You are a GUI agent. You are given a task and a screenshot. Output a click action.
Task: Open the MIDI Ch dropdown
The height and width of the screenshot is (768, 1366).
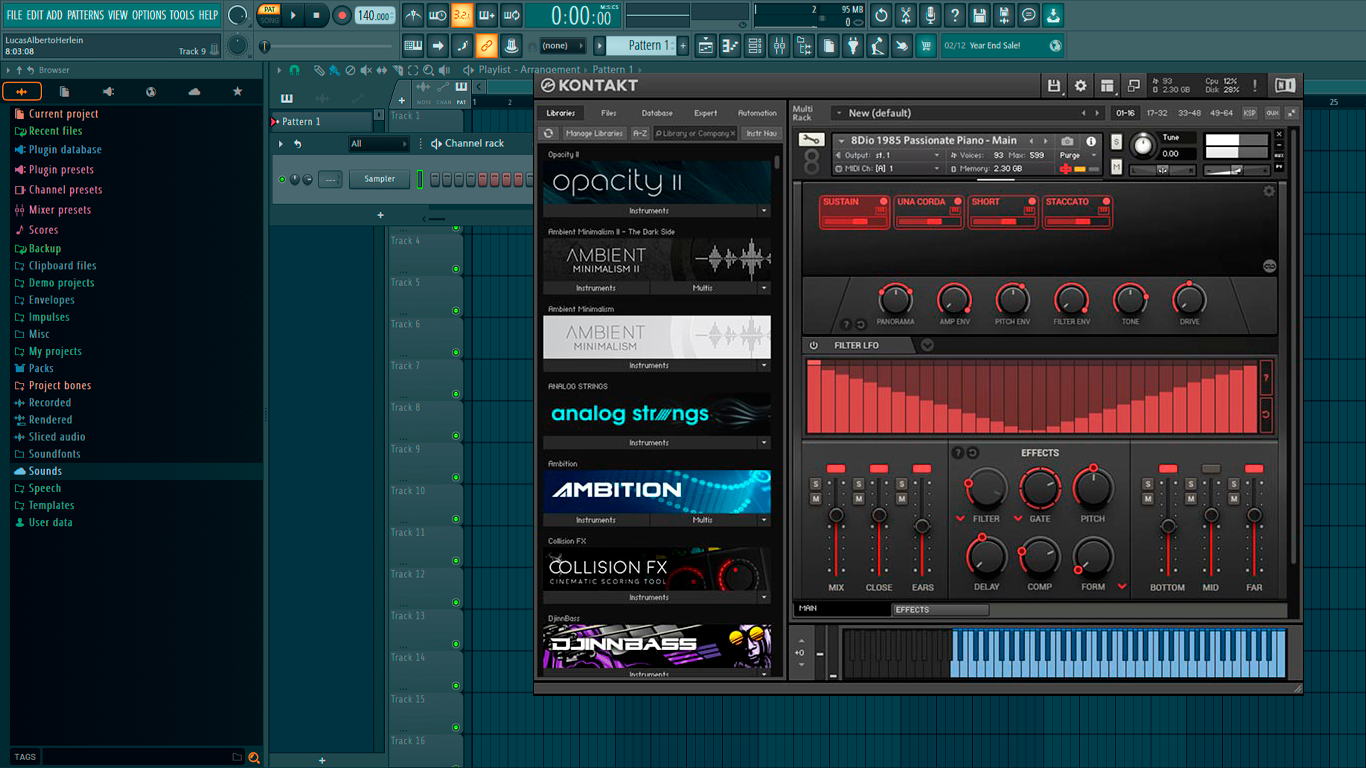point(891,169)
